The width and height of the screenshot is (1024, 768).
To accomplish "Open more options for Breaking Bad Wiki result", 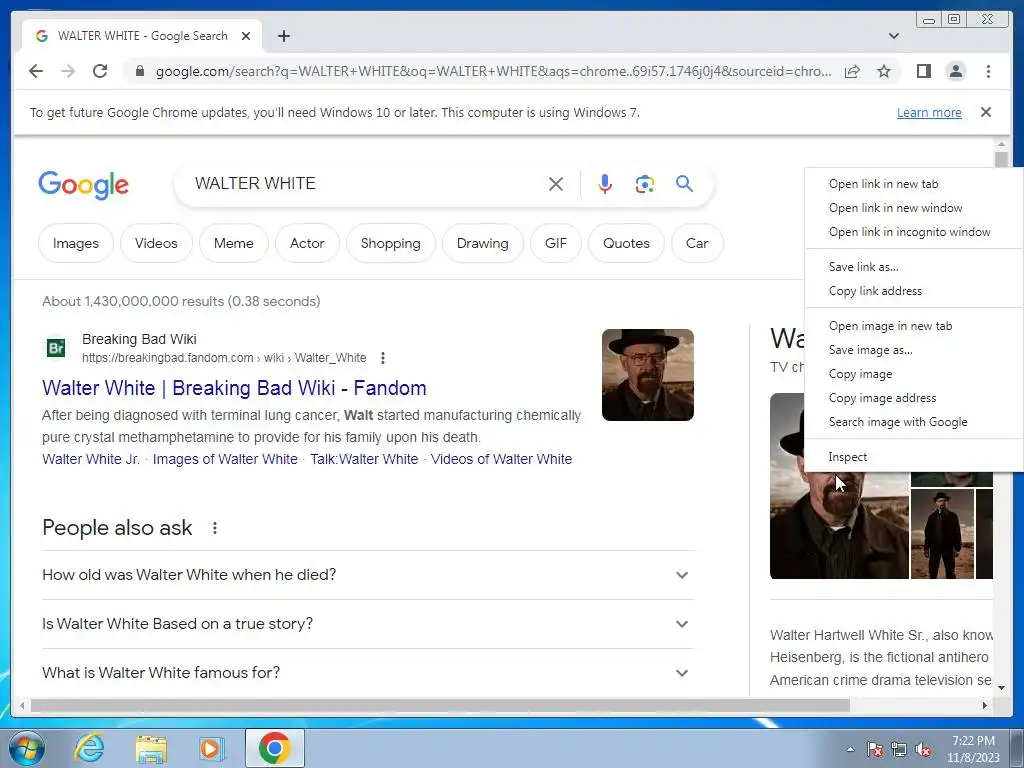I will coord(383,358).
